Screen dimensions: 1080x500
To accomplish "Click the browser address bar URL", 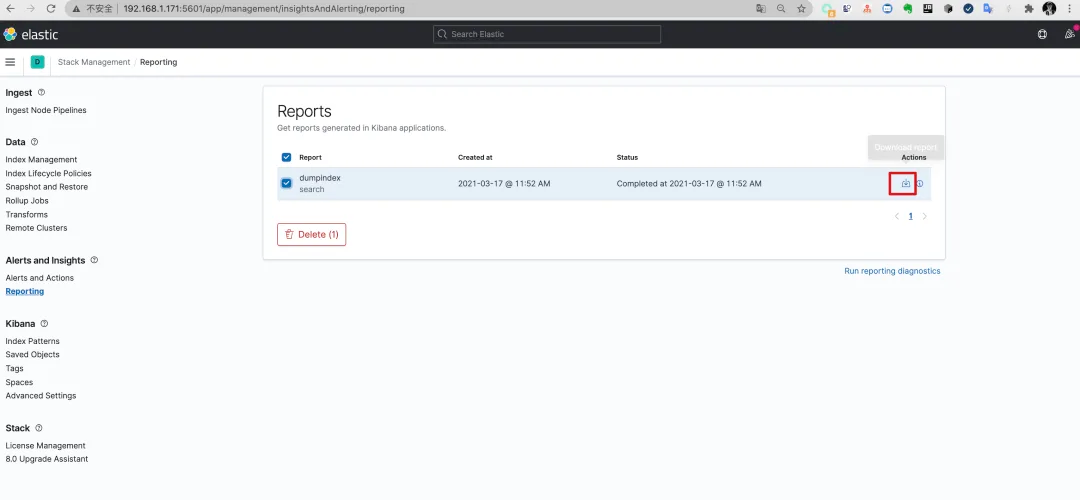I will [x=264, y=9].
